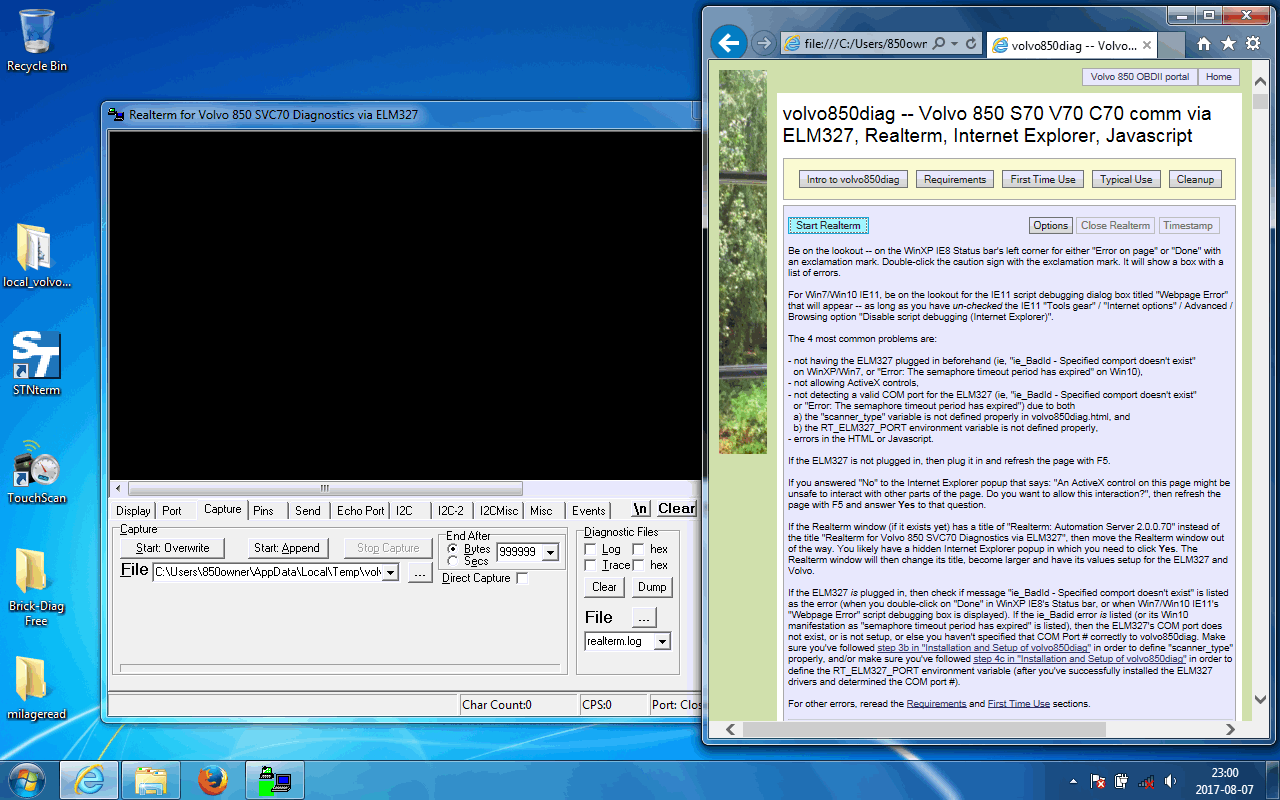The height and width of the screenshot is (800, 1280).
Task: Toggle the Direct Capture checkbox
Action: point(521,578)
